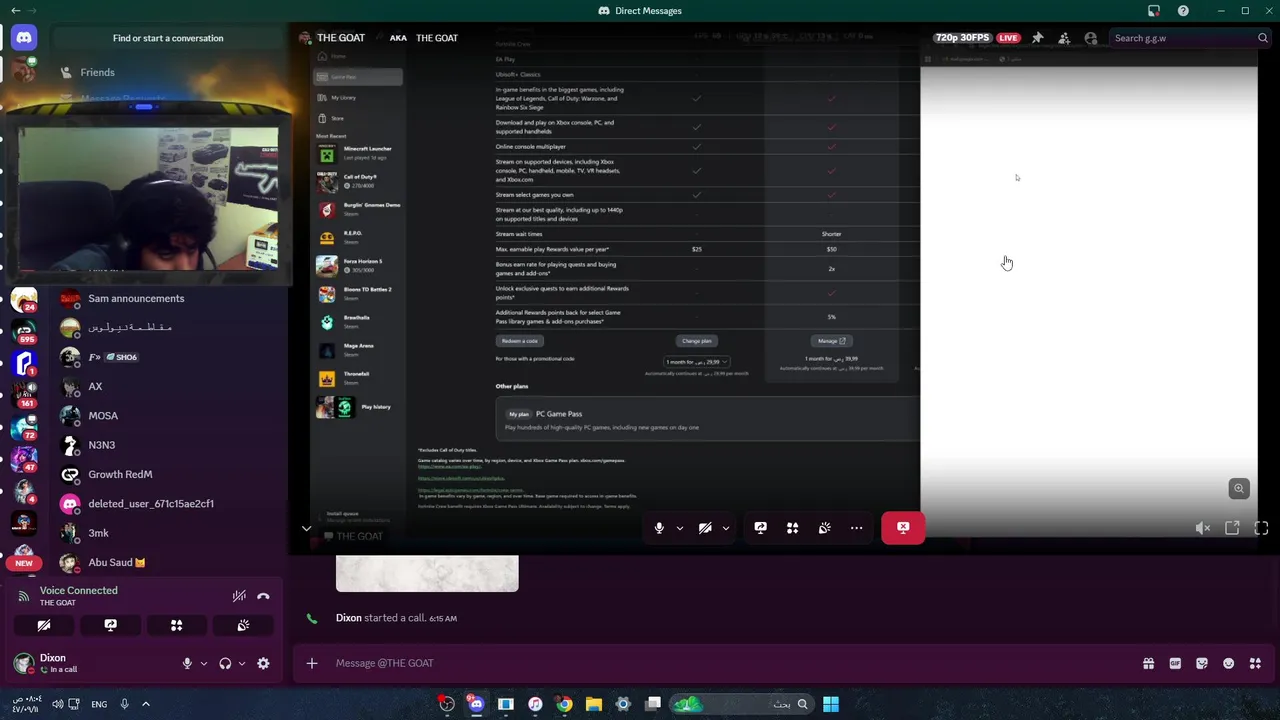
Task: Collapse call view with the down chevron
Action: point(306,528)
